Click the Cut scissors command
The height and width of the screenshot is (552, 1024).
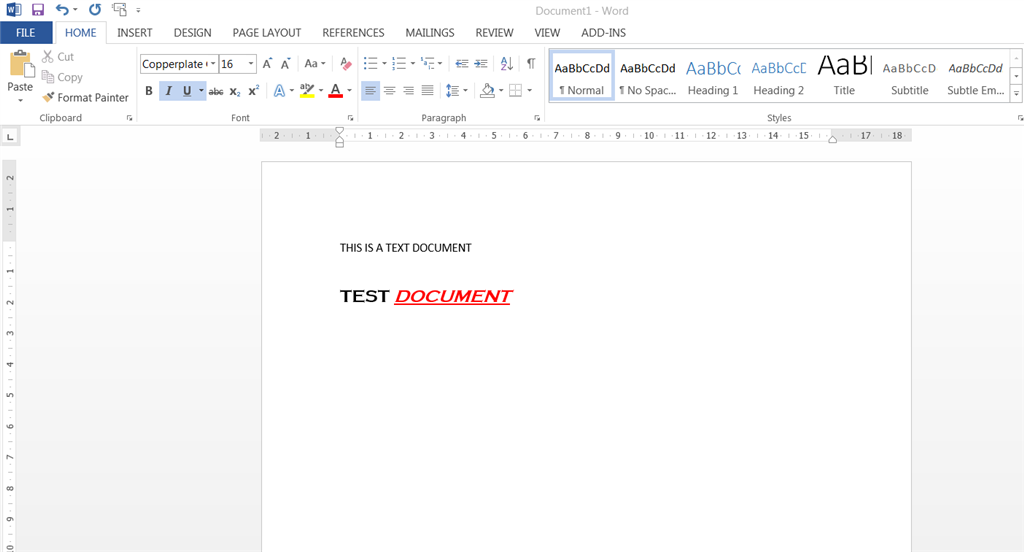(x=58, y=57)
